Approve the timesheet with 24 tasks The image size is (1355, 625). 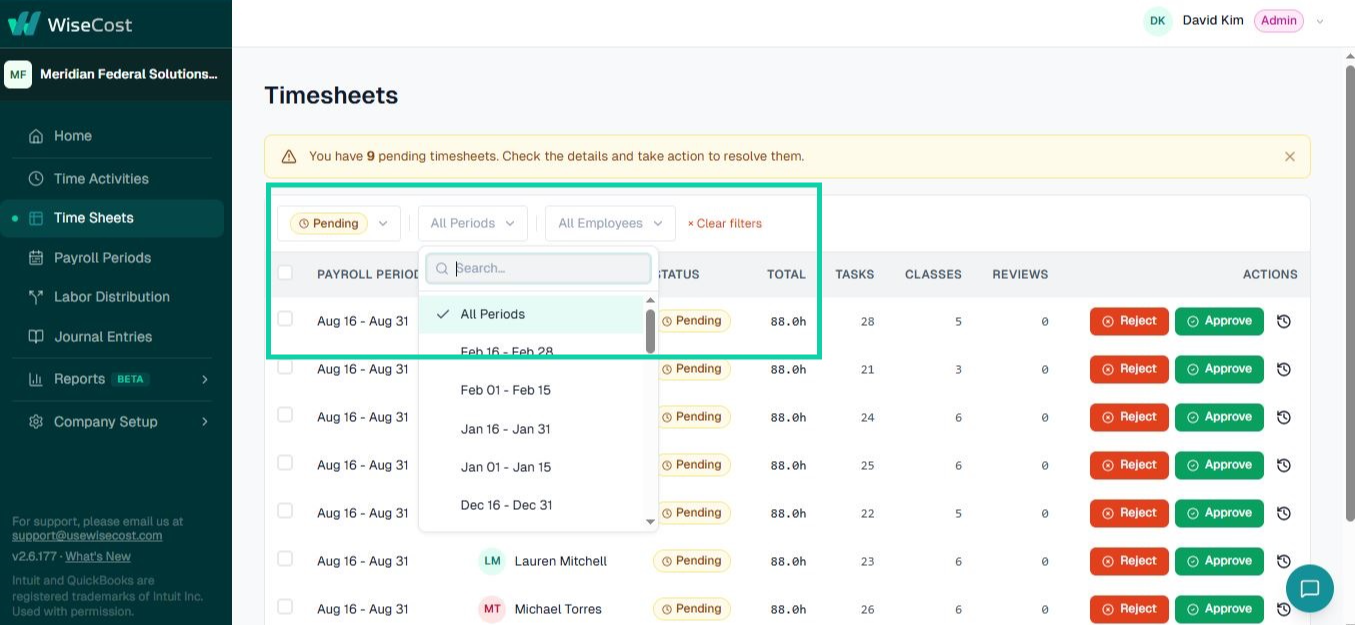[1219, 417]
